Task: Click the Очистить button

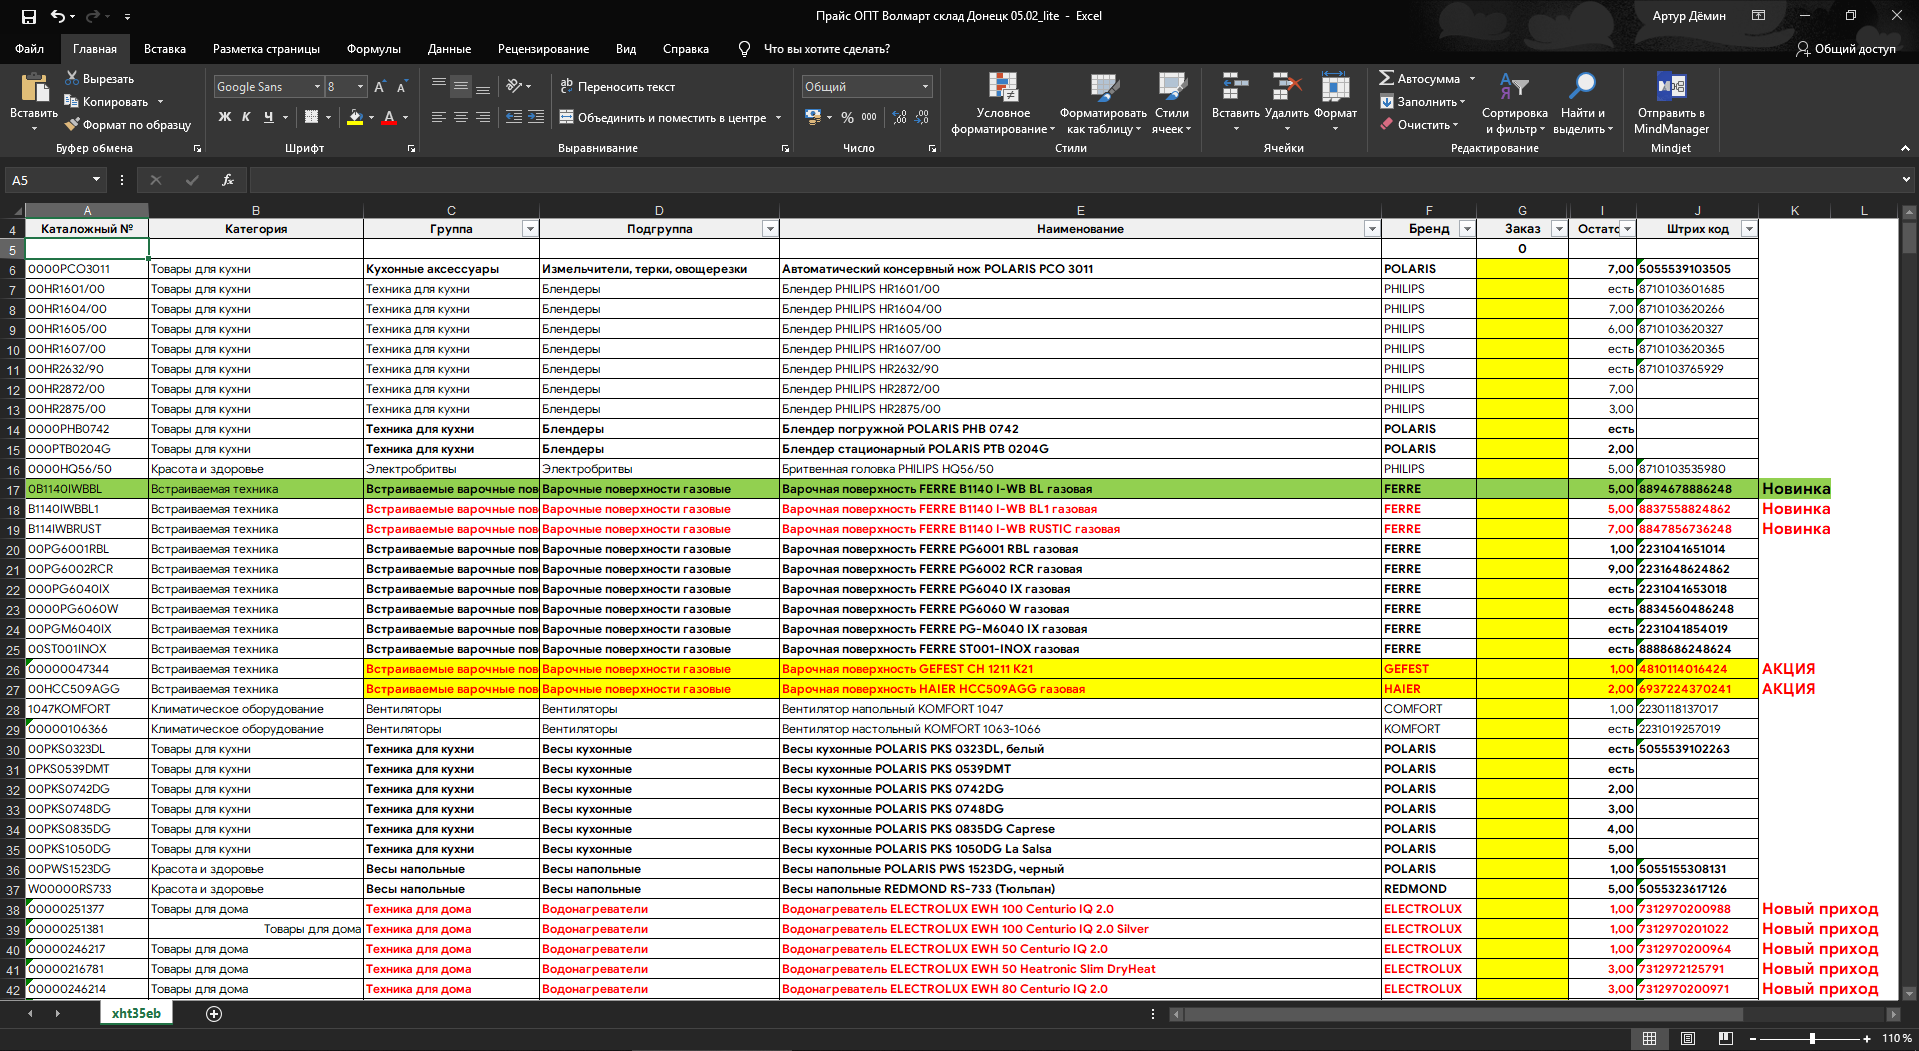Action: (1419, 124)
